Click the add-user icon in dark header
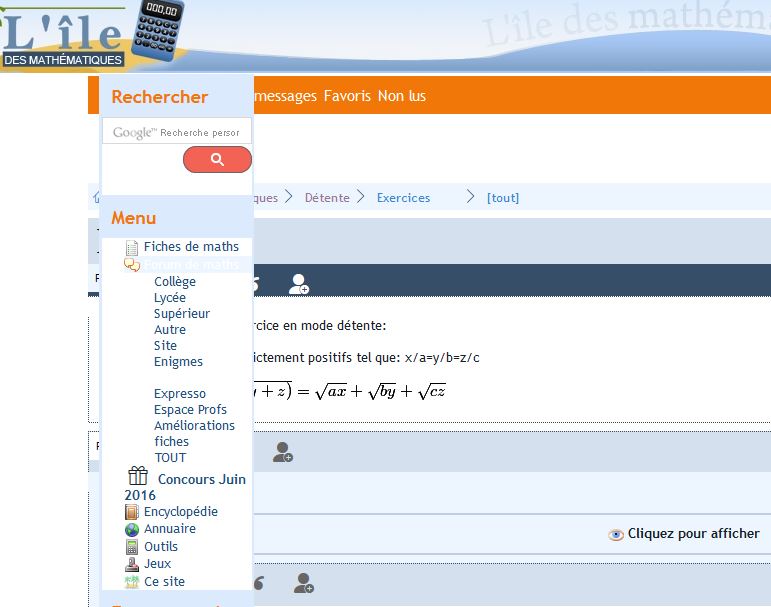Viewport: 771px width, 607px height. point(298,285)
